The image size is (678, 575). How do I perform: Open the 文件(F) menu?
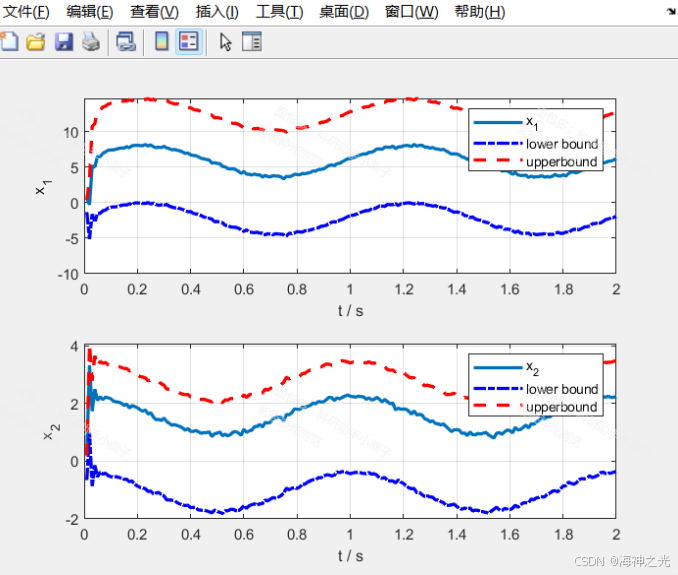26,12
